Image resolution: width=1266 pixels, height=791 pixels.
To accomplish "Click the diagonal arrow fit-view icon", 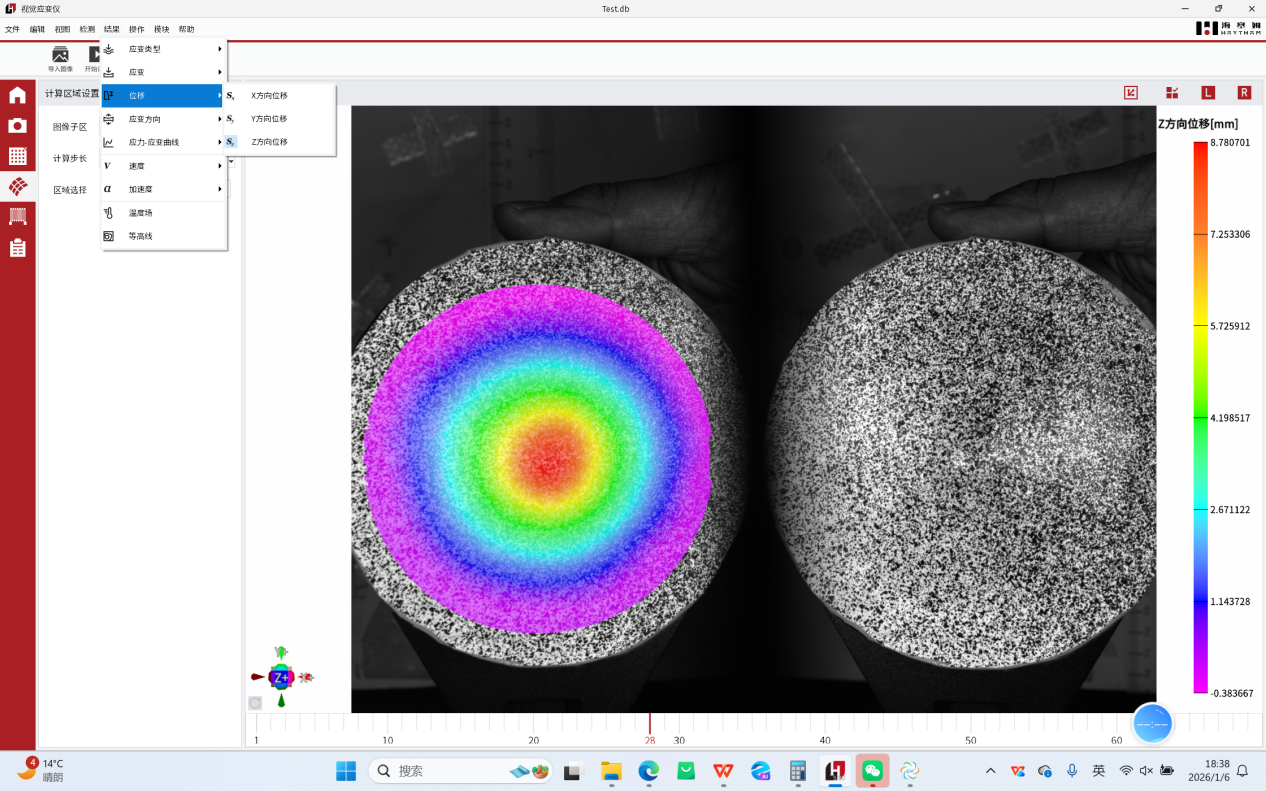I will pos(1131,93).
